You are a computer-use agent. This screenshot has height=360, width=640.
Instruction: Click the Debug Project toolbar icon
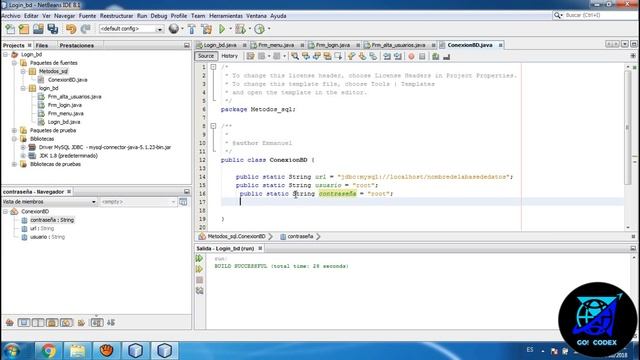point(240,29)
